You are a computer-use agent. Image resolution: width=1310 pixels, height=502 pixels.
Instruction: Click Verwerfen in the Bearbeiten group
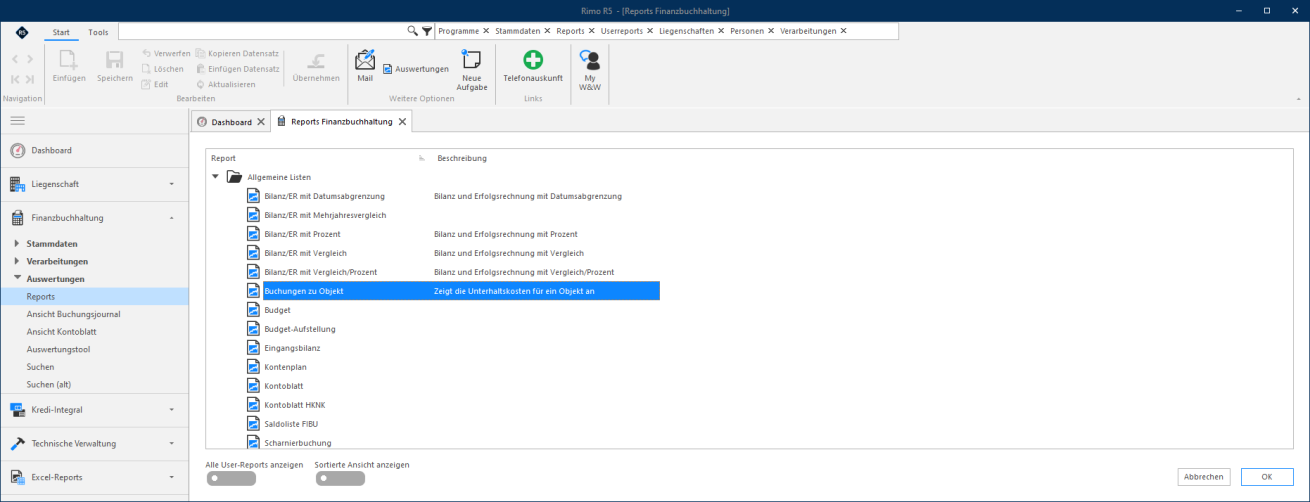click(166, 53)
